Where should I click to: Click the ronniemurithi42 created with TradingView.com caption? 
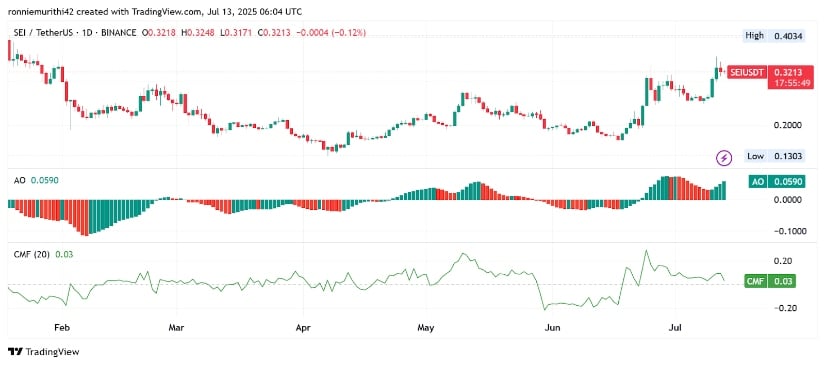click(155, 11)
